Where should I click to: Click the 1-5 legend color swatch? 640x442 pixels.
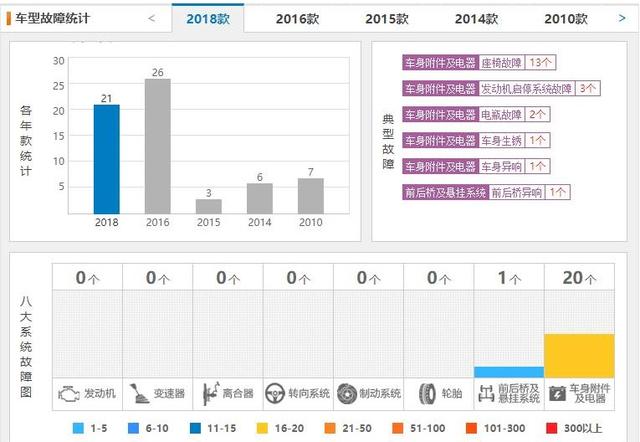coord(78,428)
